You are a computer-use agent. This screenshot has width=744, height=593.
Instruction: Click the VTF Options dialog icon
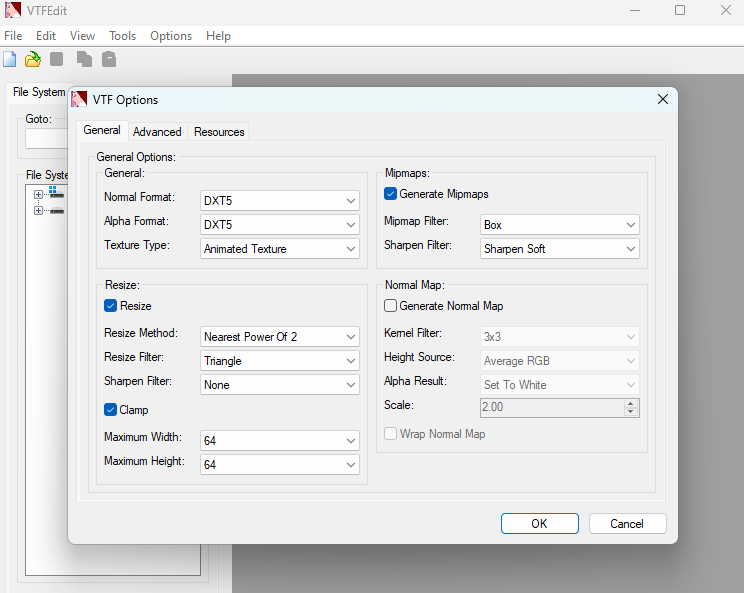[79, 99]
